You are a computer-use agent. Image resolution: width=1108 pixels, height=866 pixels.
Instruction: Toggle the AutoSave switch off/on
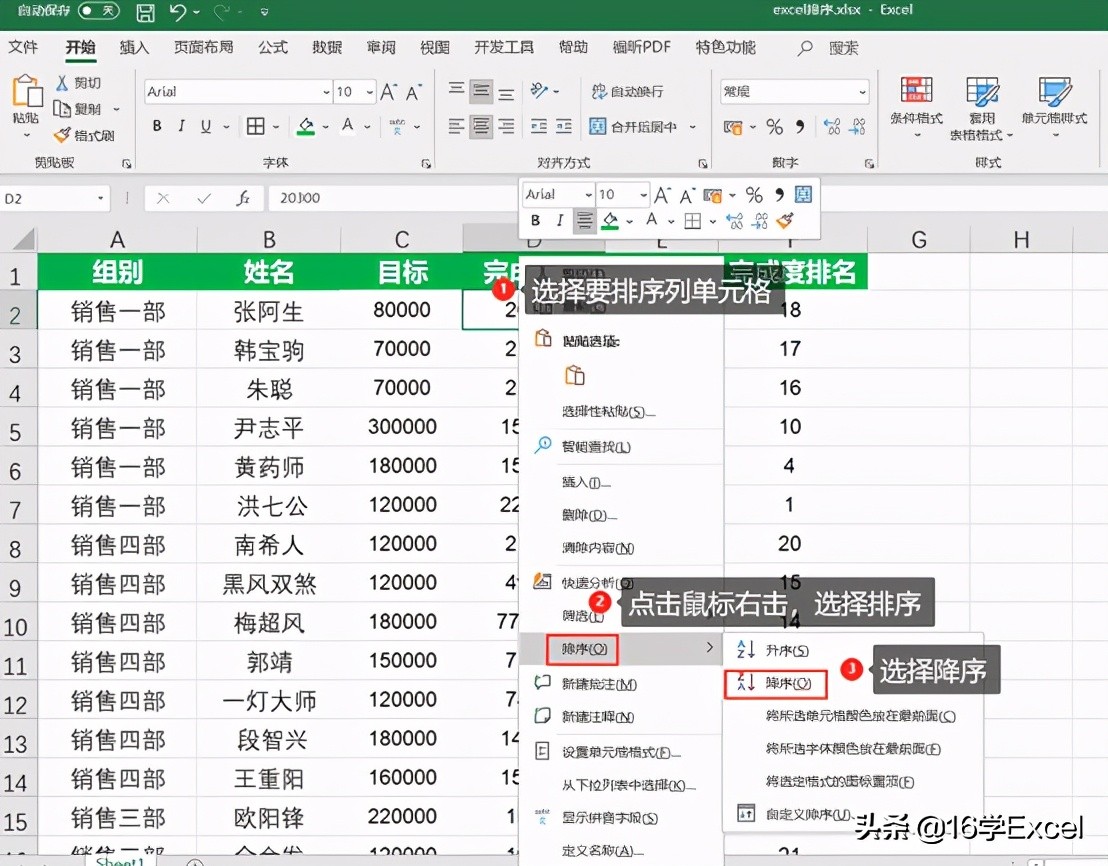coord(98,11)
